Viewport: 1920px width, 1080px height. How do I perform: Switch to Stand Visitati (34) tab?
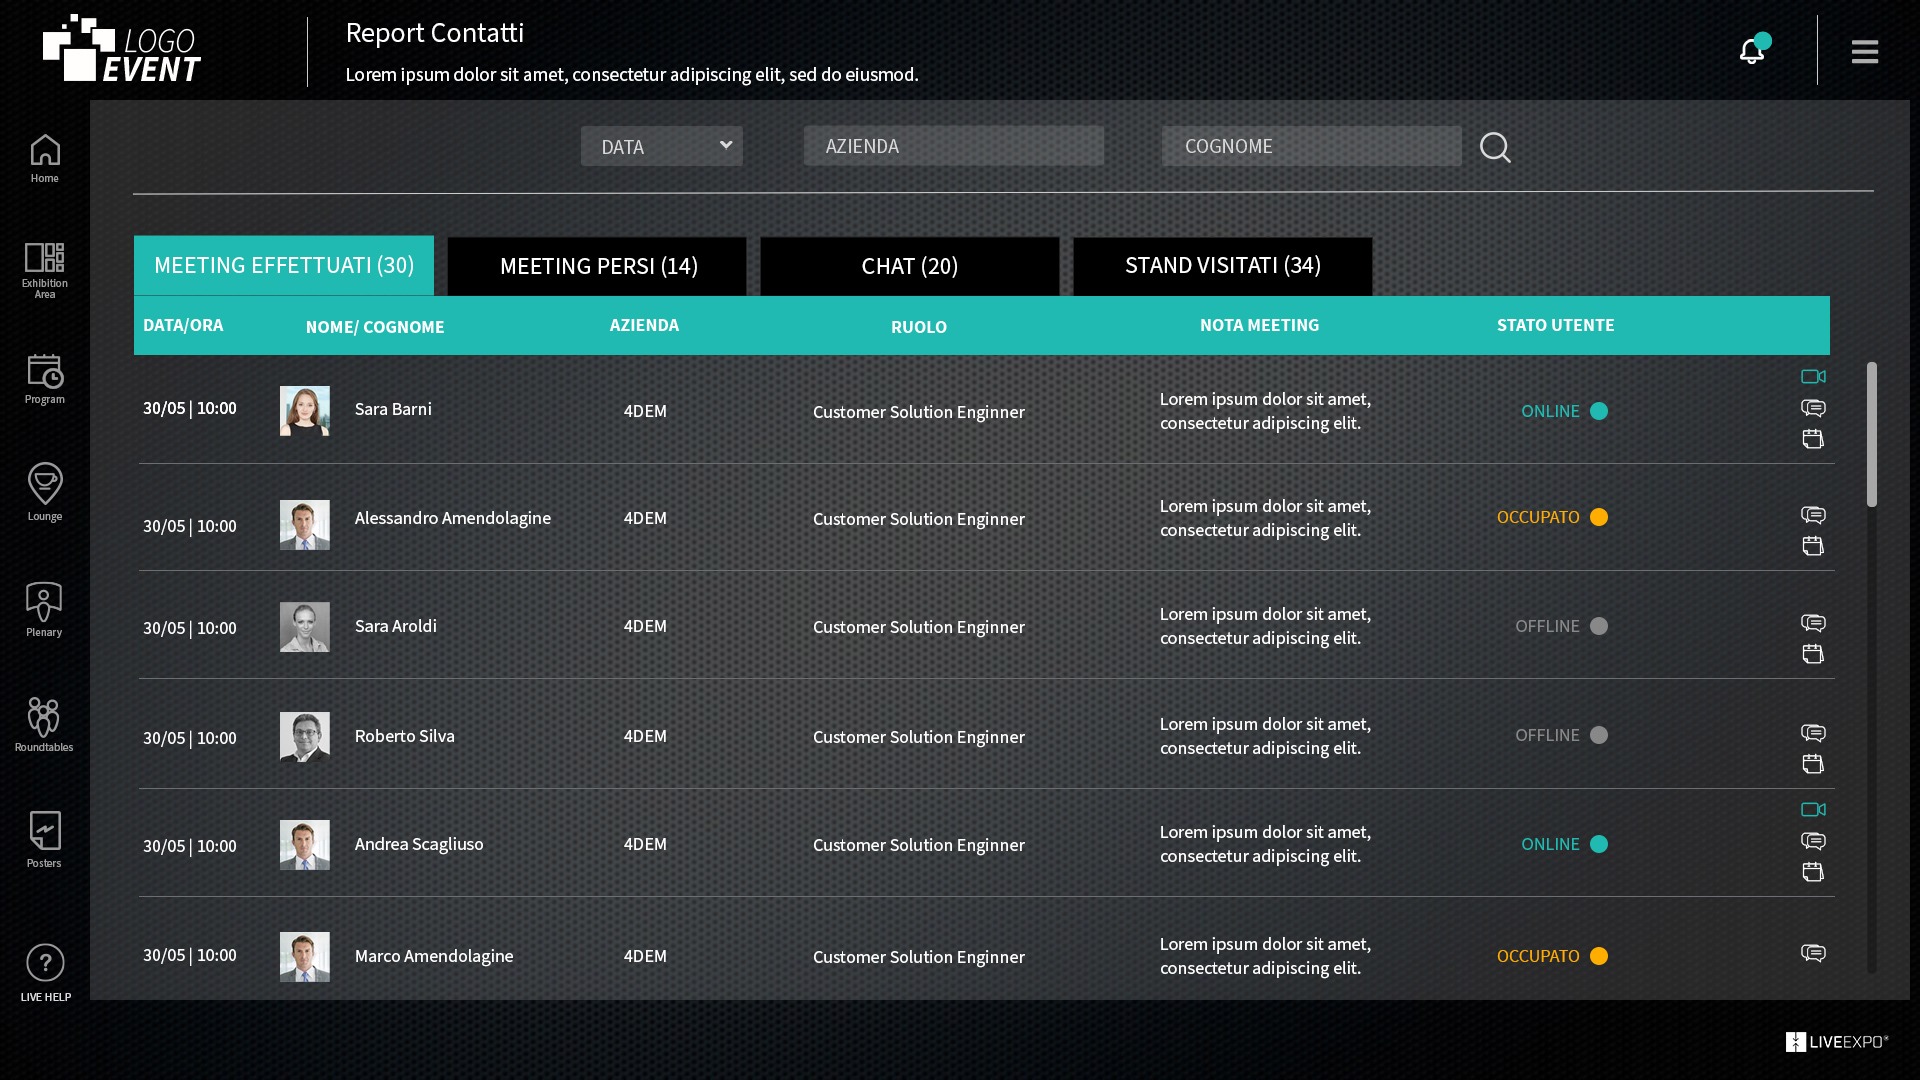pyautogui.click(x=1223, y=266)
